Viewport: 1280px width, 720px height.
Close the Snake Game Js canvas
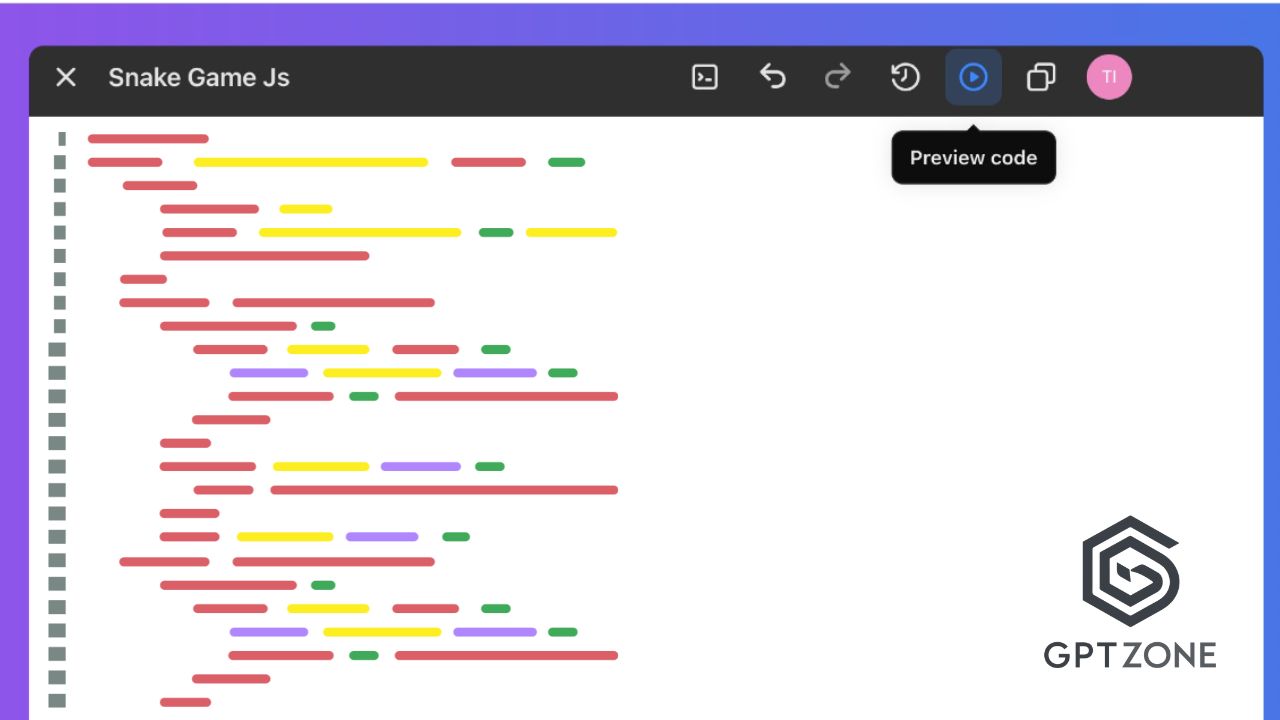coord(66,77)
